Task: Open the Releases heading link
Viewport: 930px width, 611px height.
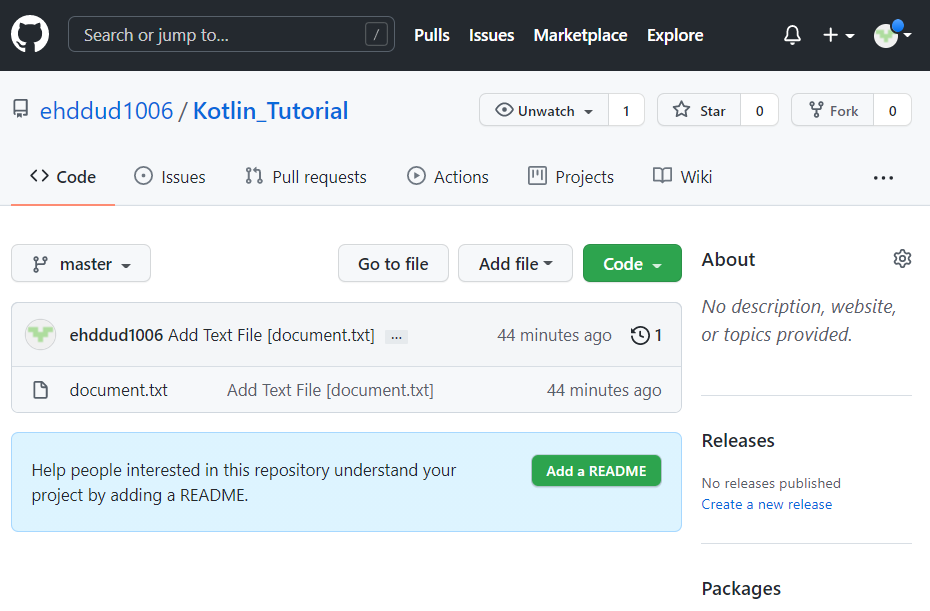Action: point(738,441)
